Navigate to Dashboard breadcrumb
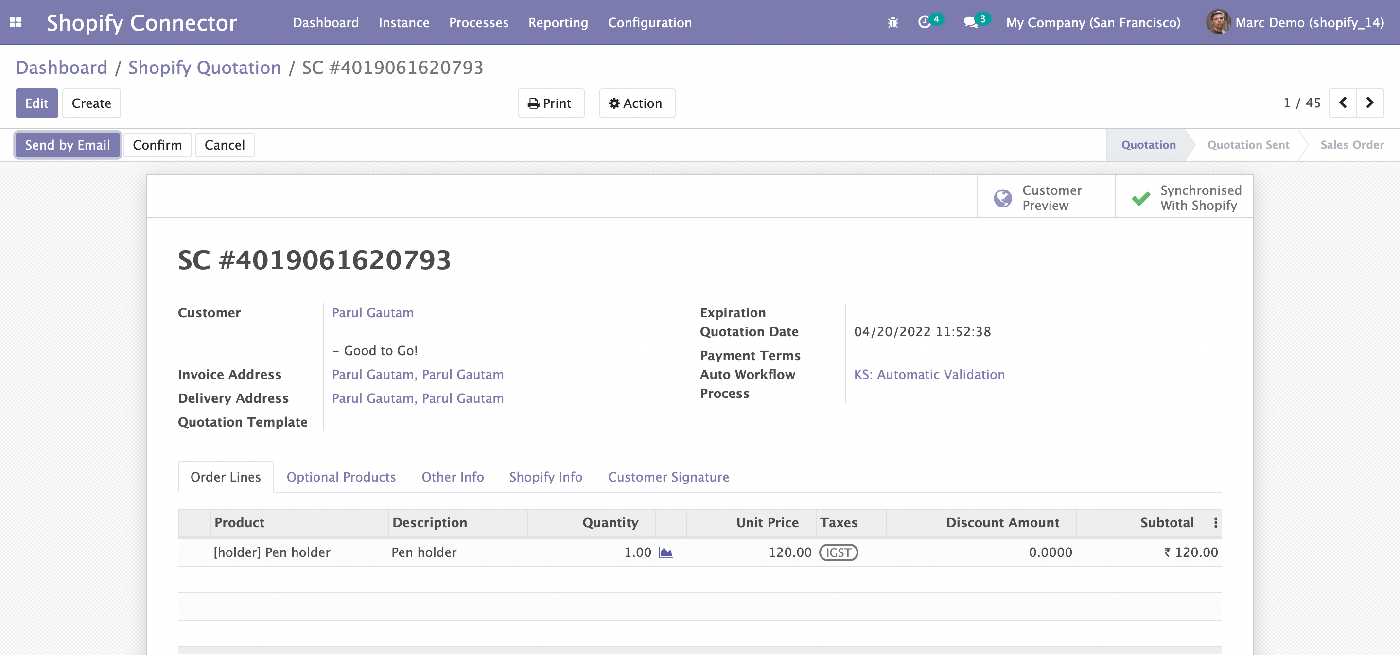Screen dimensions: 1400x655 pyautogui.click(x=61, y=68)
